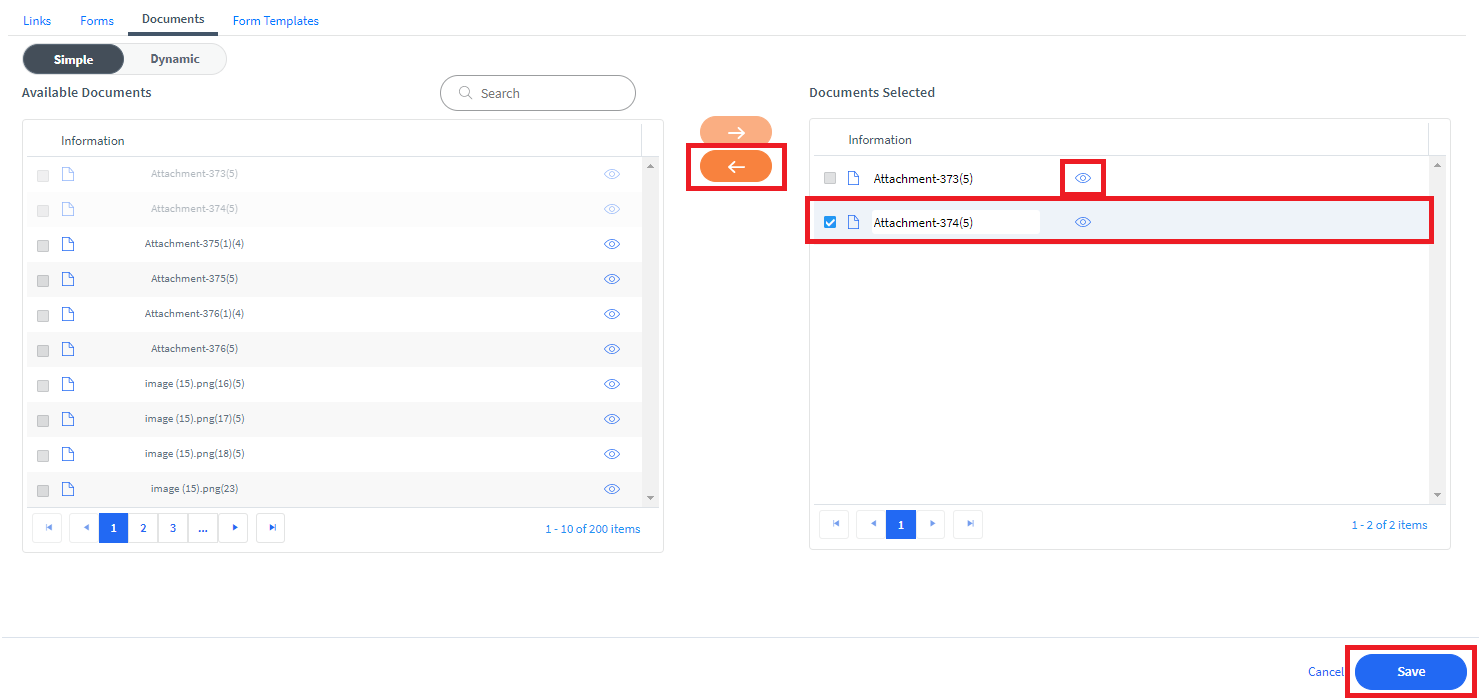Click page 1 in selected documents pager
Viewport: 1484px width, 700px height.
tap(901, 524)
